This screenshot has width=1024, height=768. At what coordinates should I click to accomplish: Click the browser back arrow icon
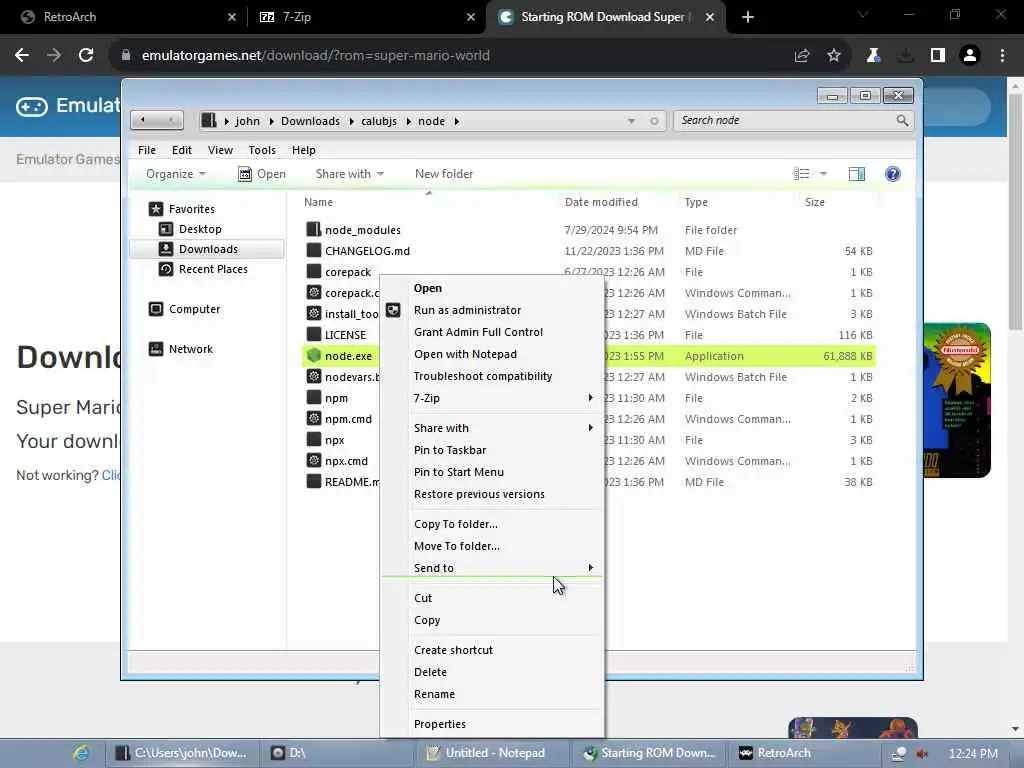[x=22, y=56]
